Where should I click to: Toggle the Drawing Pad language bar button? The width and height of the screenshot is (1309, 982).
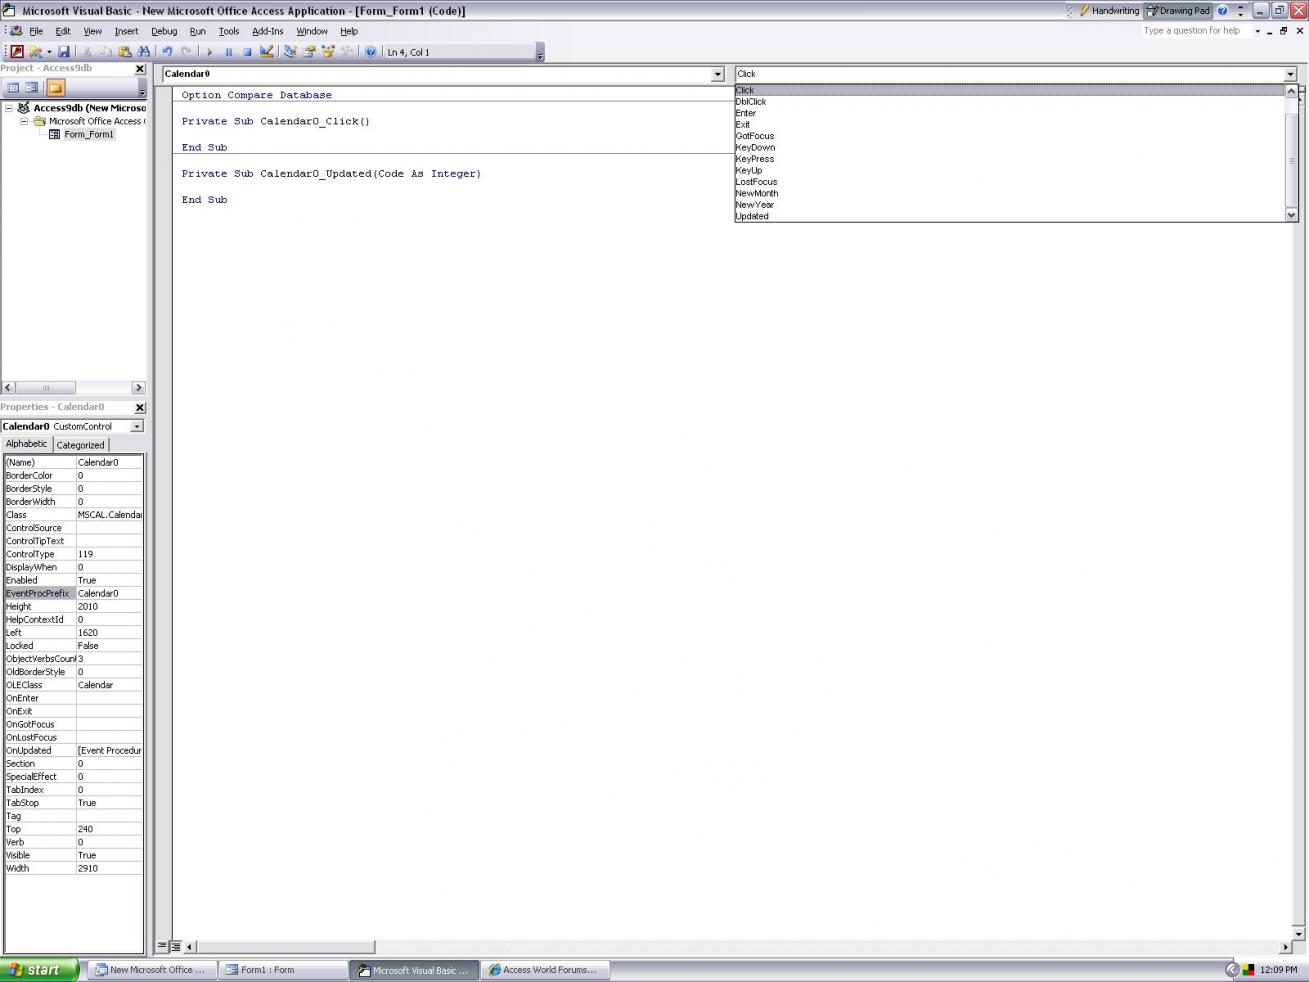point(1178,11)
